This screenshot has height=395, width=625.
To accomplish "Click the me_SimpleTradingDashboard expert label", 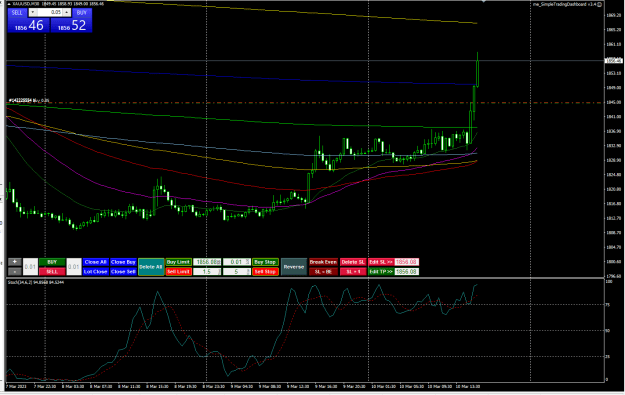I will [567, 4].
